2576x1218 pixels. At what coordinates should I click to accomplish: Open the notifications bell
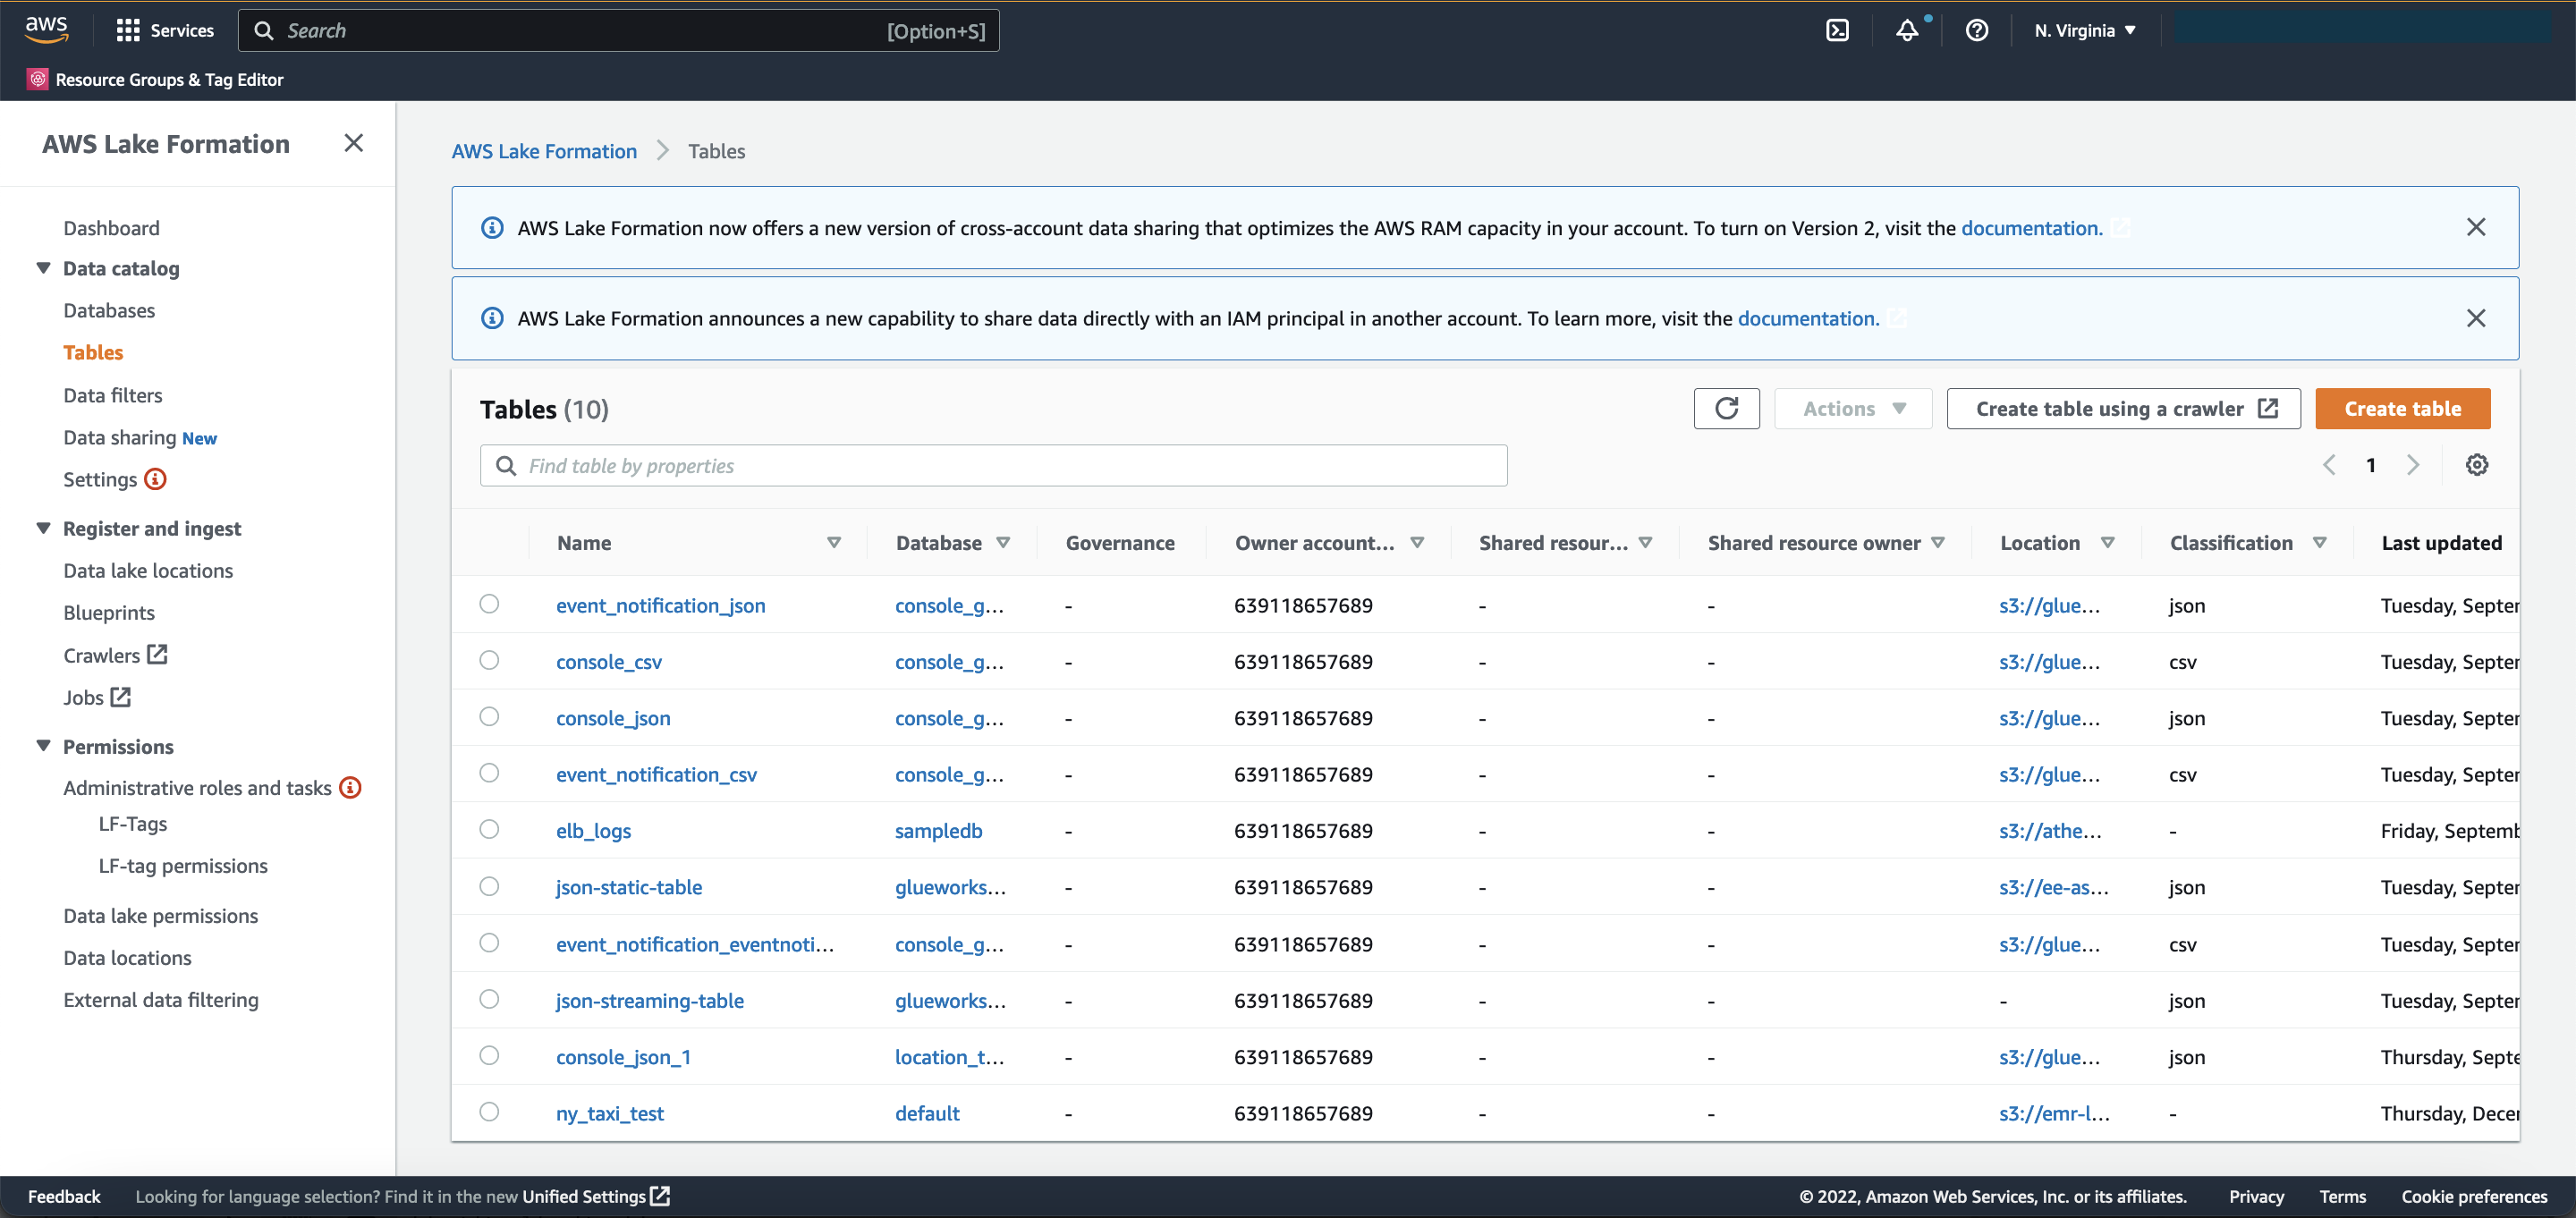[x=1907, y=30]
